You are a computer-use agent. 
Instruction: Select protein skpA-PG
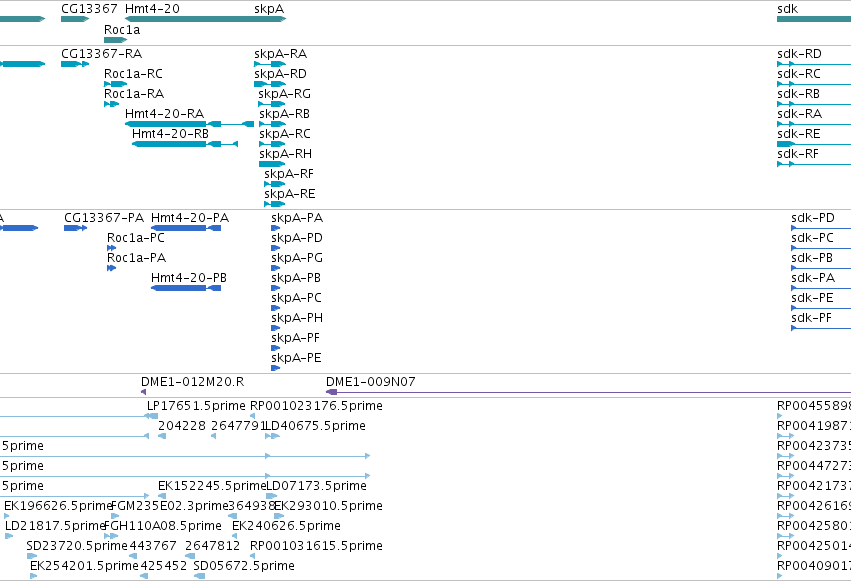click(297, 258)
